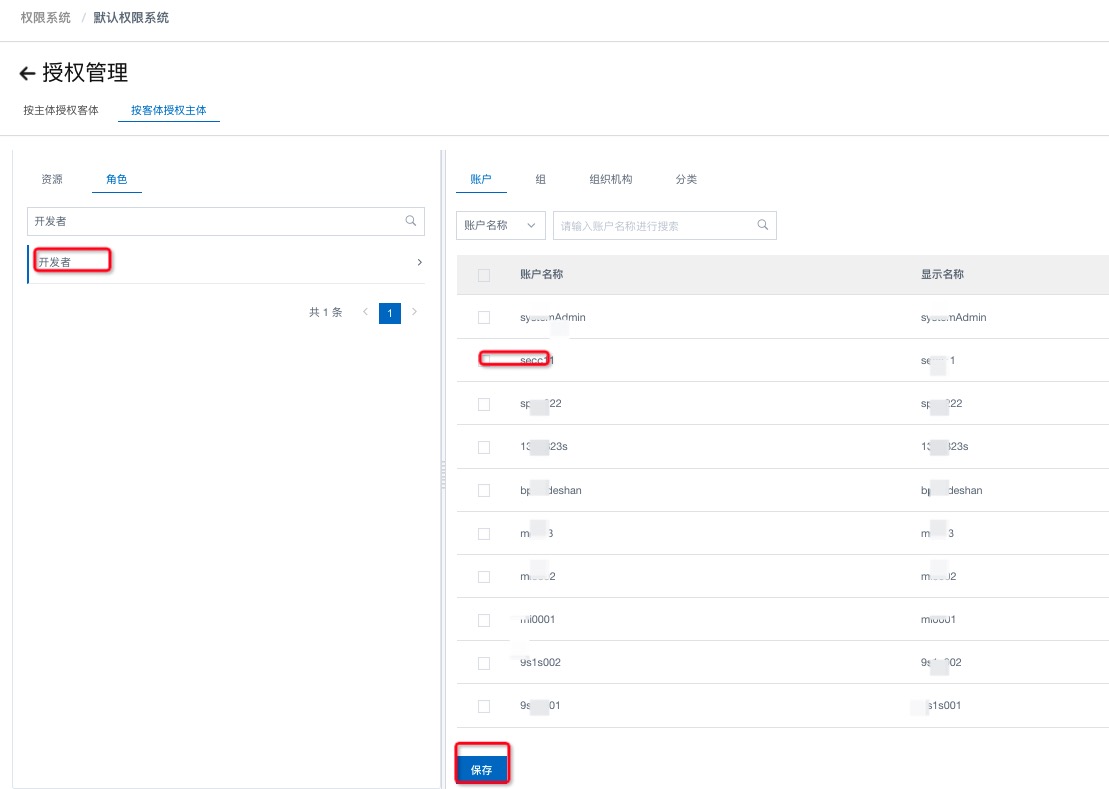This screenshot has height=789, width=1109.
Task: Expand the 开发者 role with right chevron
Action: pos(419,262)
